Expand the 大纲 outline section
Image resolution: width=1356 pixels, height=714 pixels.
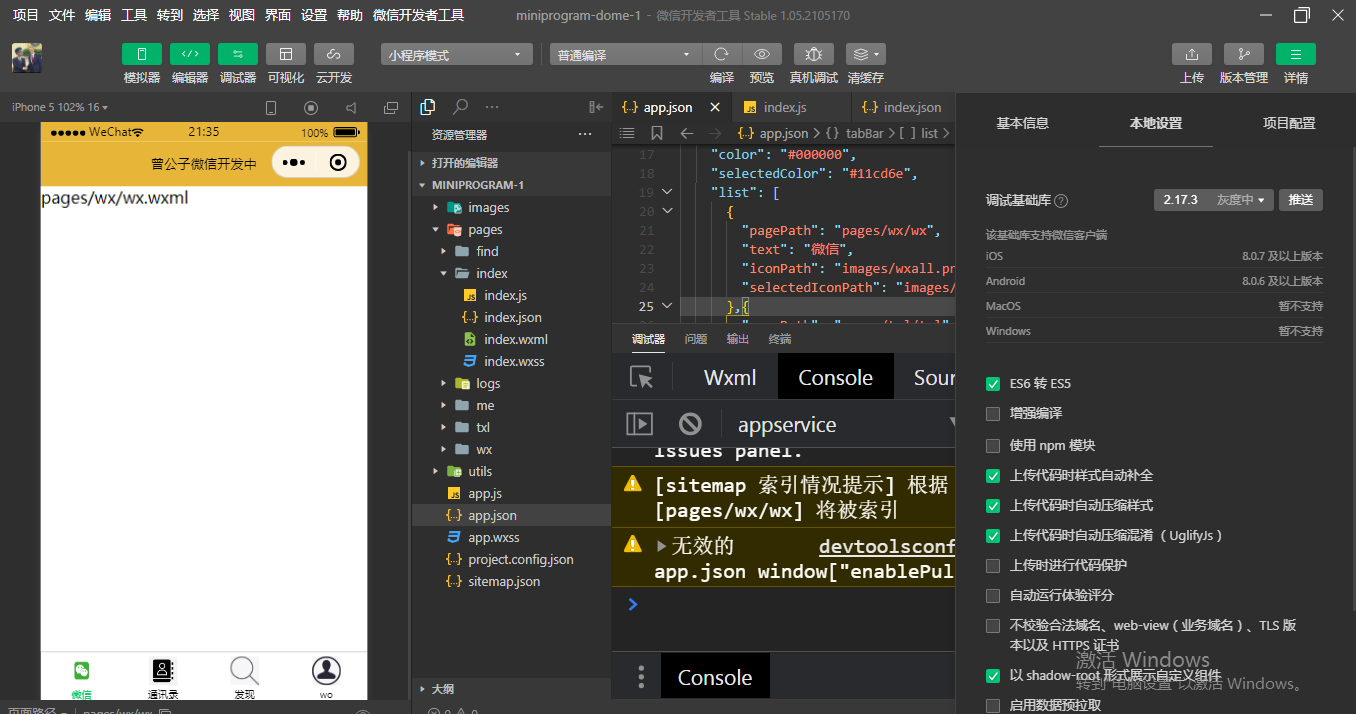[511, 689]
